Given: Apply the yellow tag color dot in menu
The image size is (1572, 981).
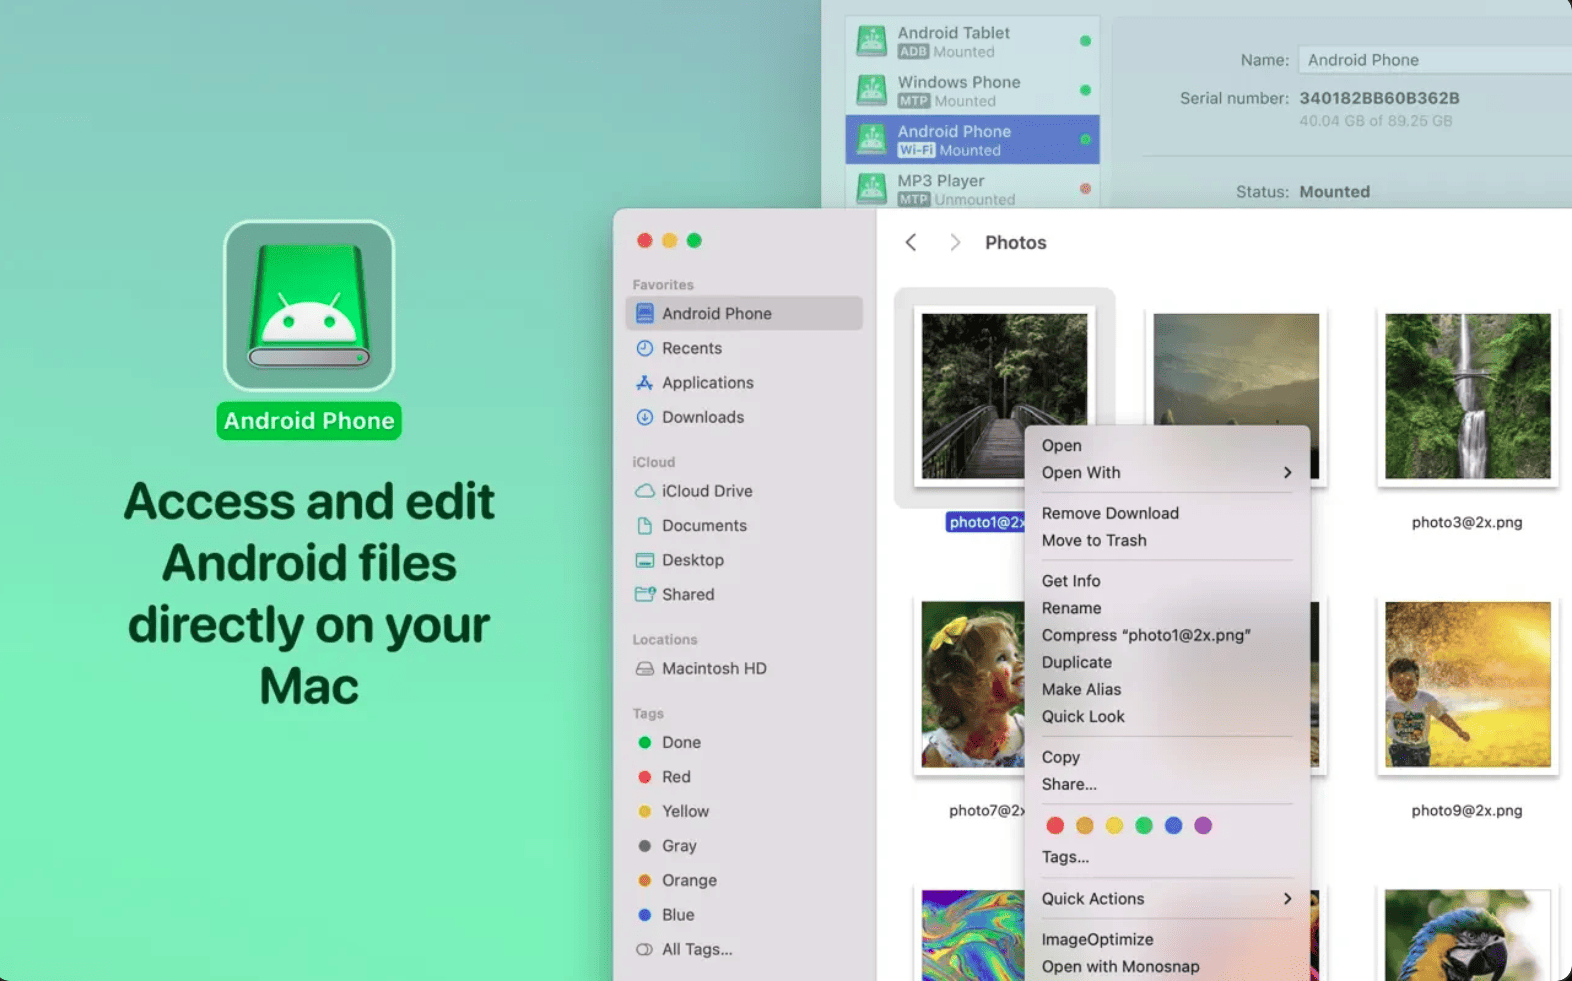Looking at the screenshot, I should tap(1114, 825).
